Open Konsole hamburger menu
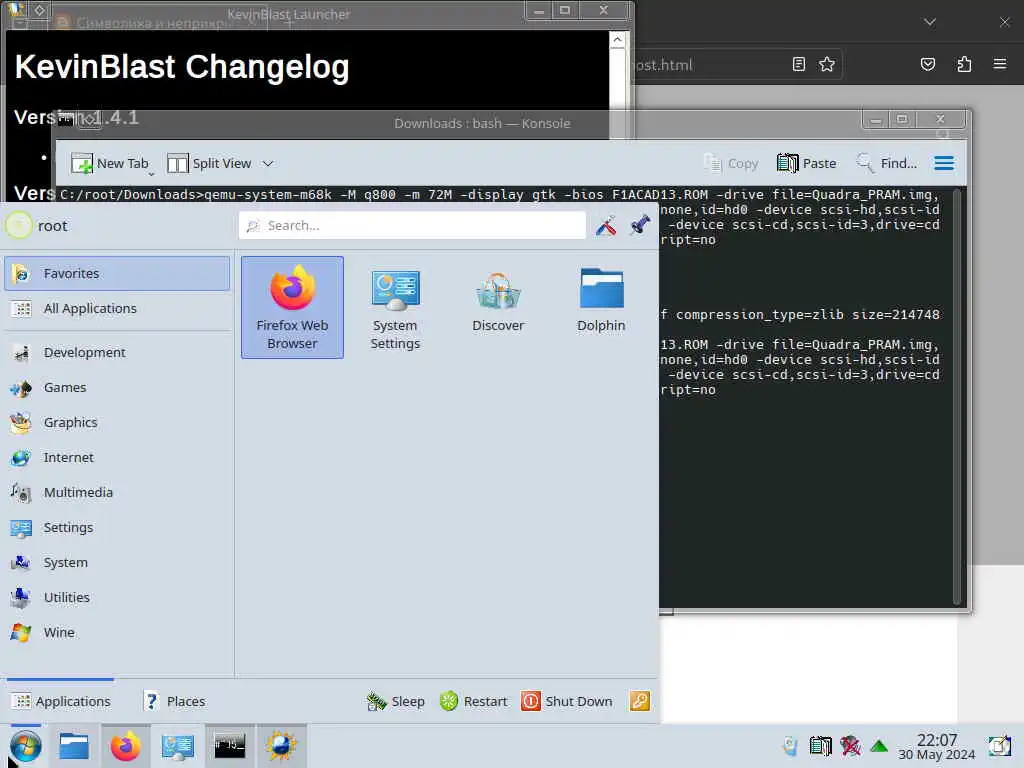Viewport: 1024px width, 768px height. 944,163
